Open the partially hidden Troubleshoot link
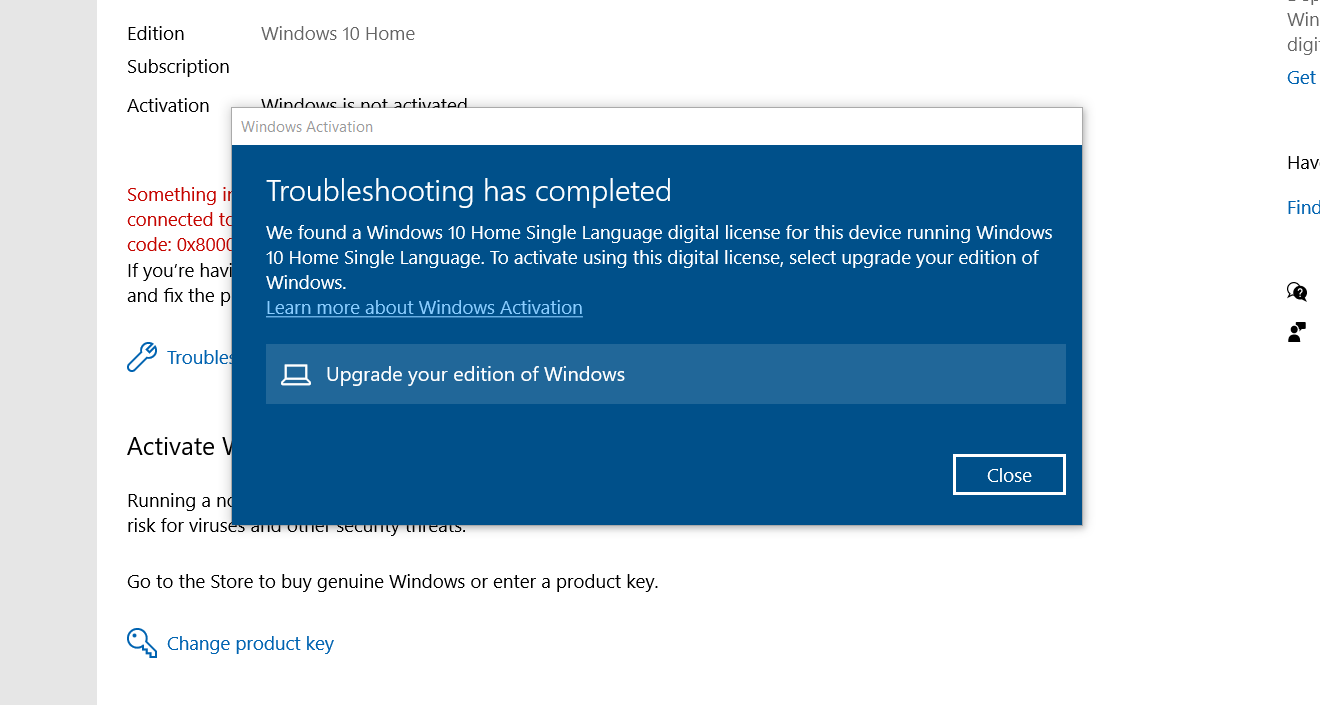1320x705 pixels. coord(199,358)
